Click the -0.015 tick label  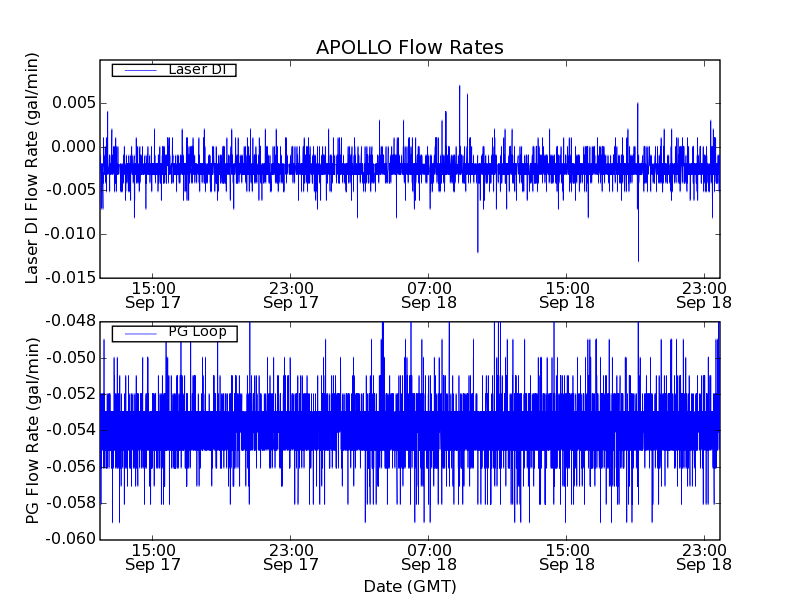(x=70, y=278)
